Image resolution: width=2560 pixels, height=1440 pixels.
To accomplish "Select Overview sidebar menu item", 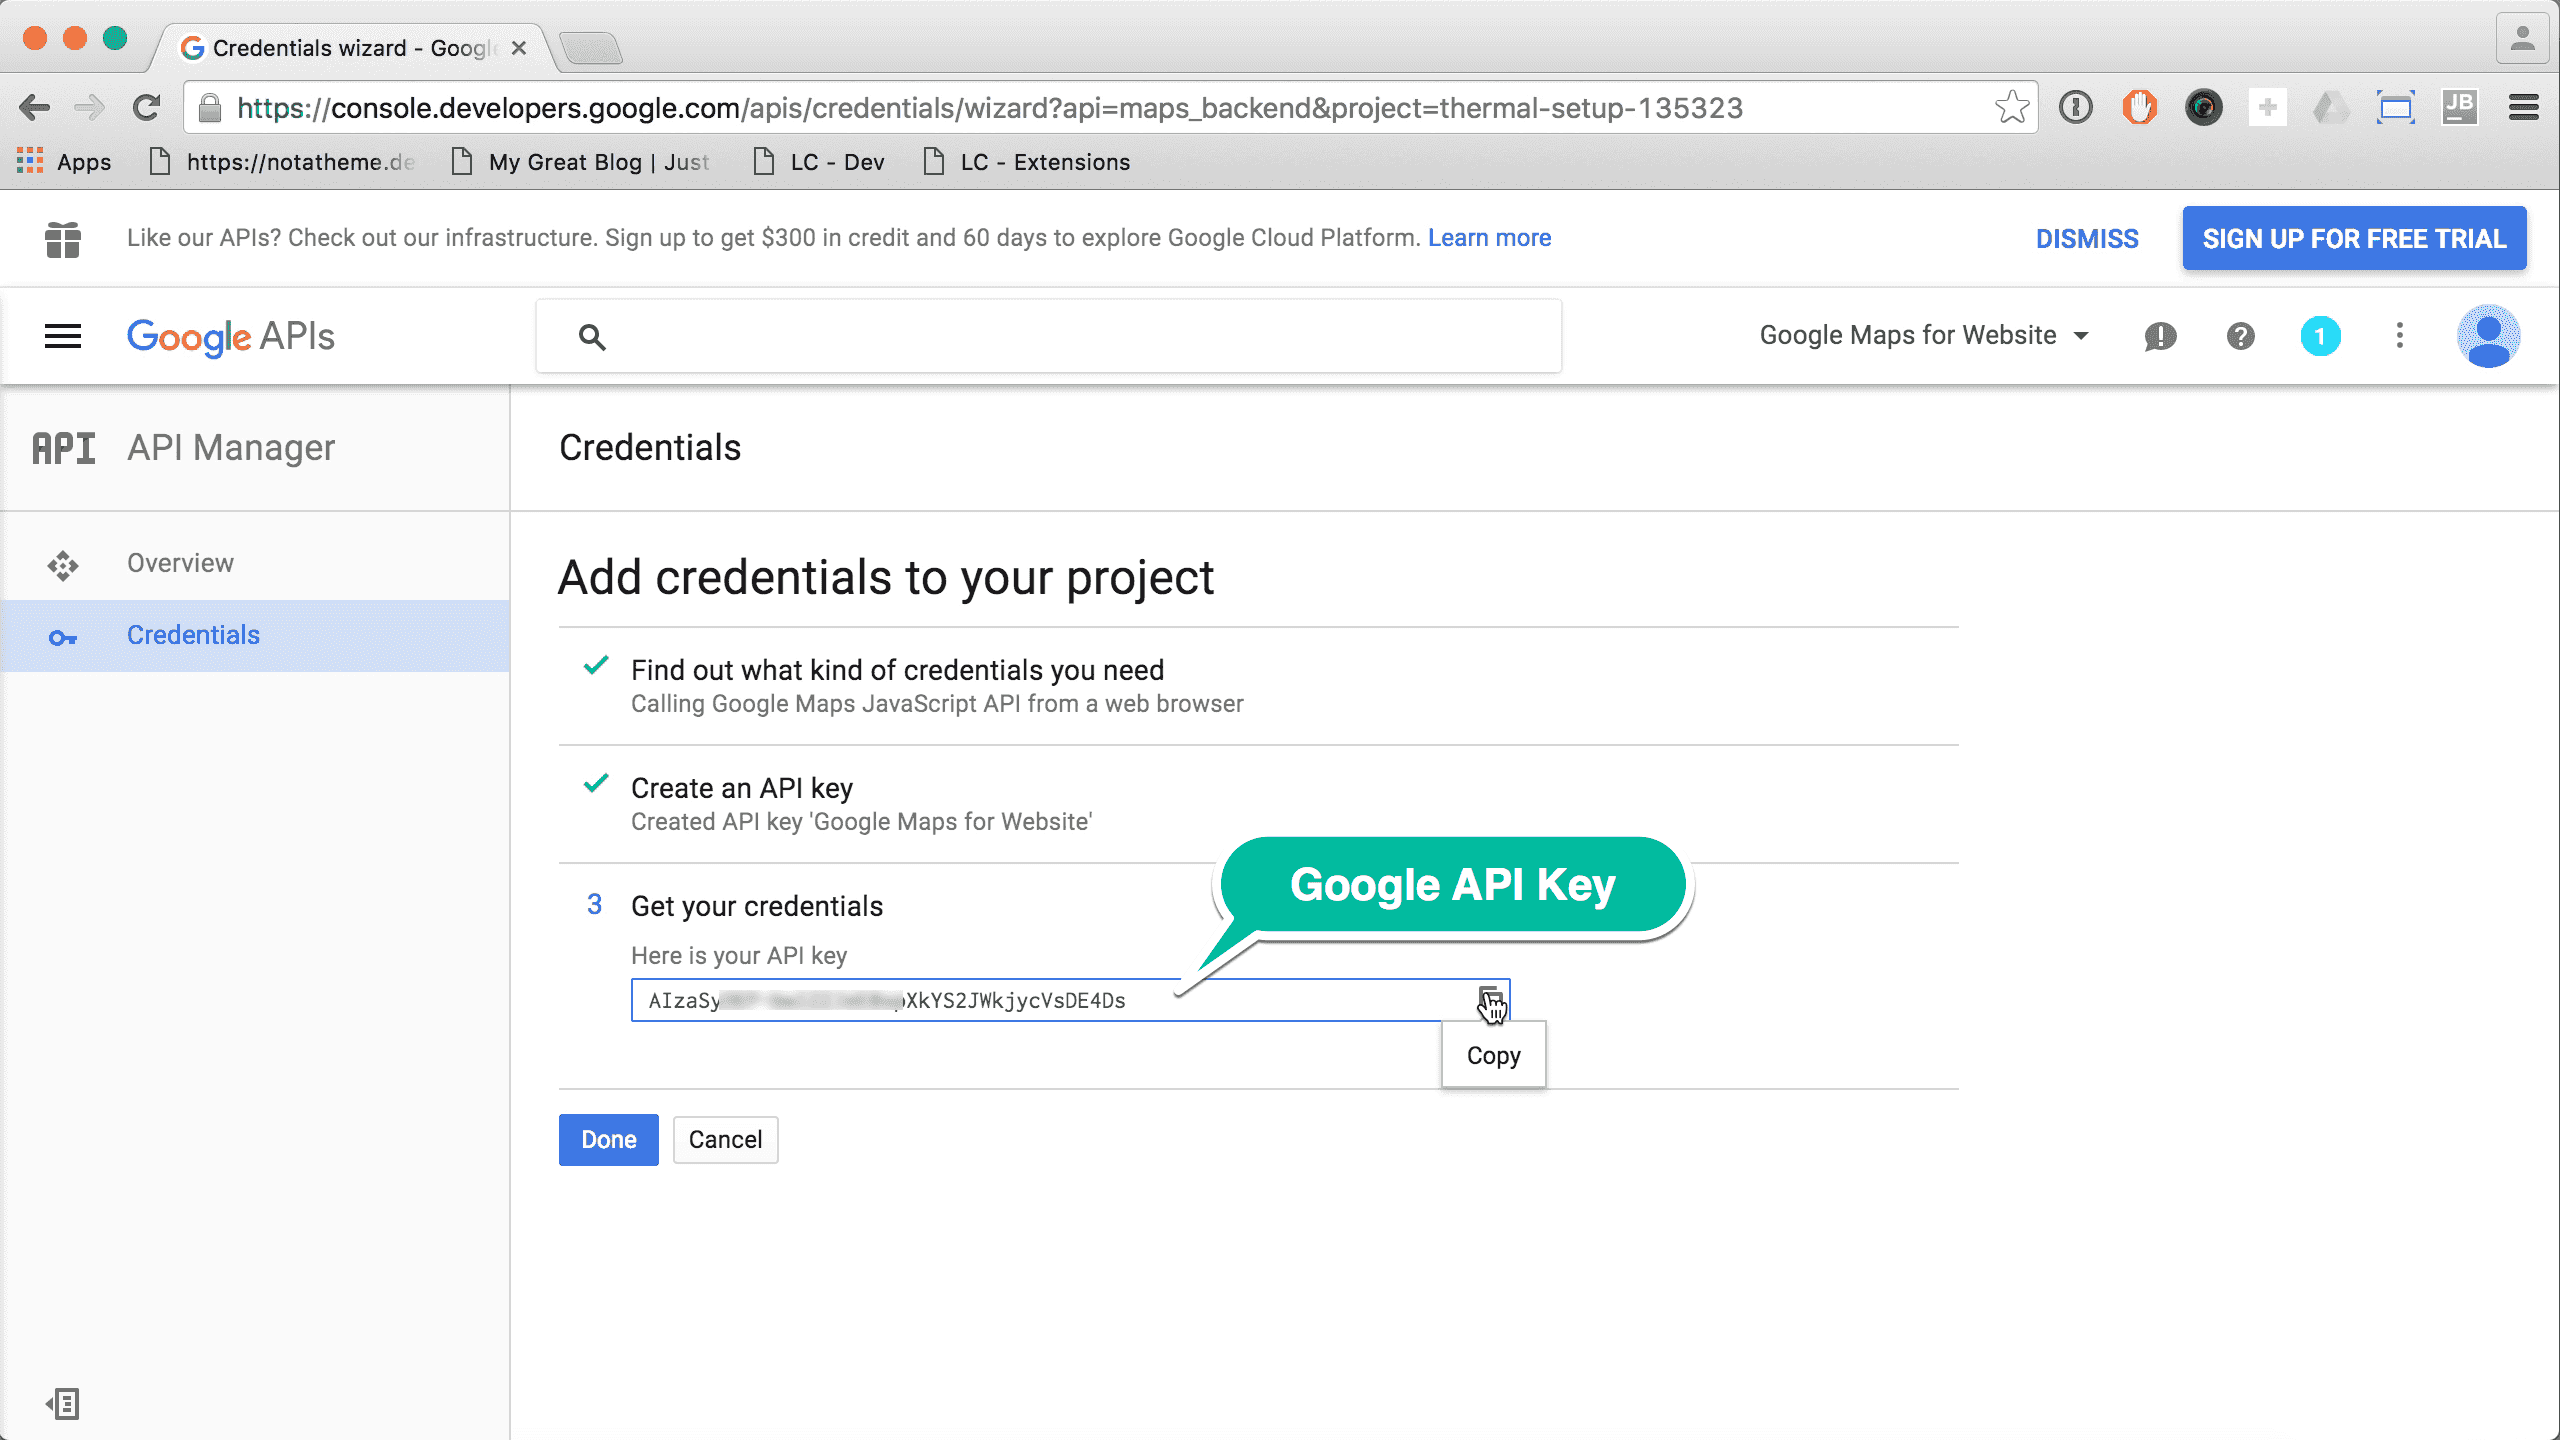I will pyautogui.click(x=181, y=563).
